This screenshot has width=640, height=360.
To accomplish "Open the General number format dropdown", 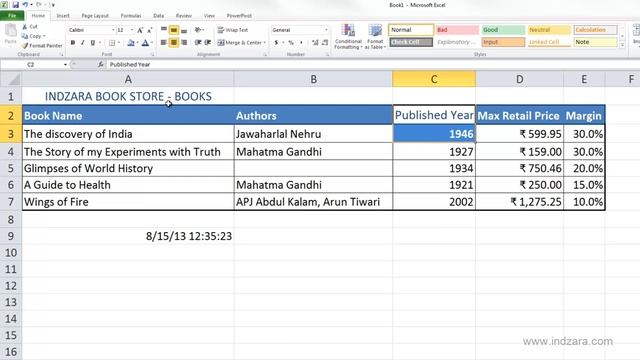I will [326, 30].
